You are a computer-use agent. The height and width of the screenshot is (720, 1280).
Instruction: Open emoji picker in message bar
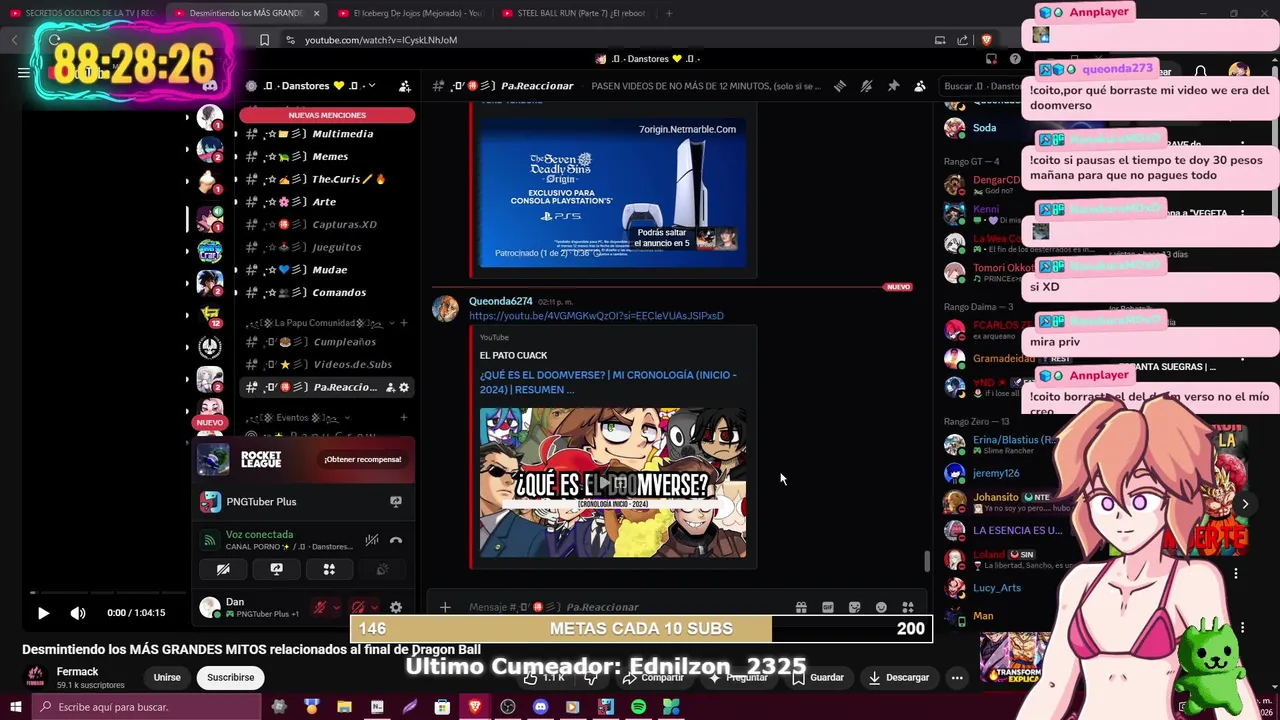[881, 607]
